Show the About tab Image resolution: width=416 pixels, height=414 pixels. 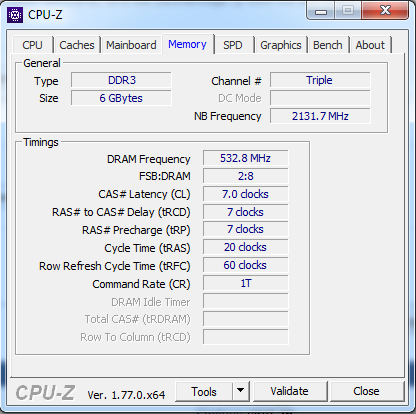tap(370, 45)
